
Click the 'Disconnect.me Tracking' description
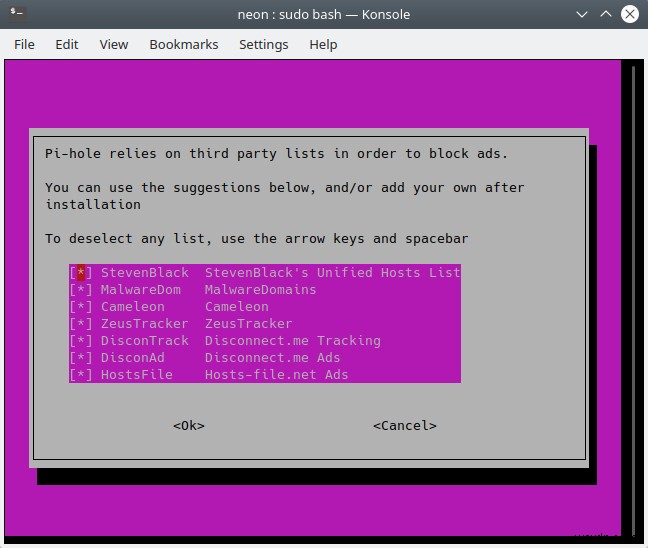pyautogui.click(x=293, y=341)
